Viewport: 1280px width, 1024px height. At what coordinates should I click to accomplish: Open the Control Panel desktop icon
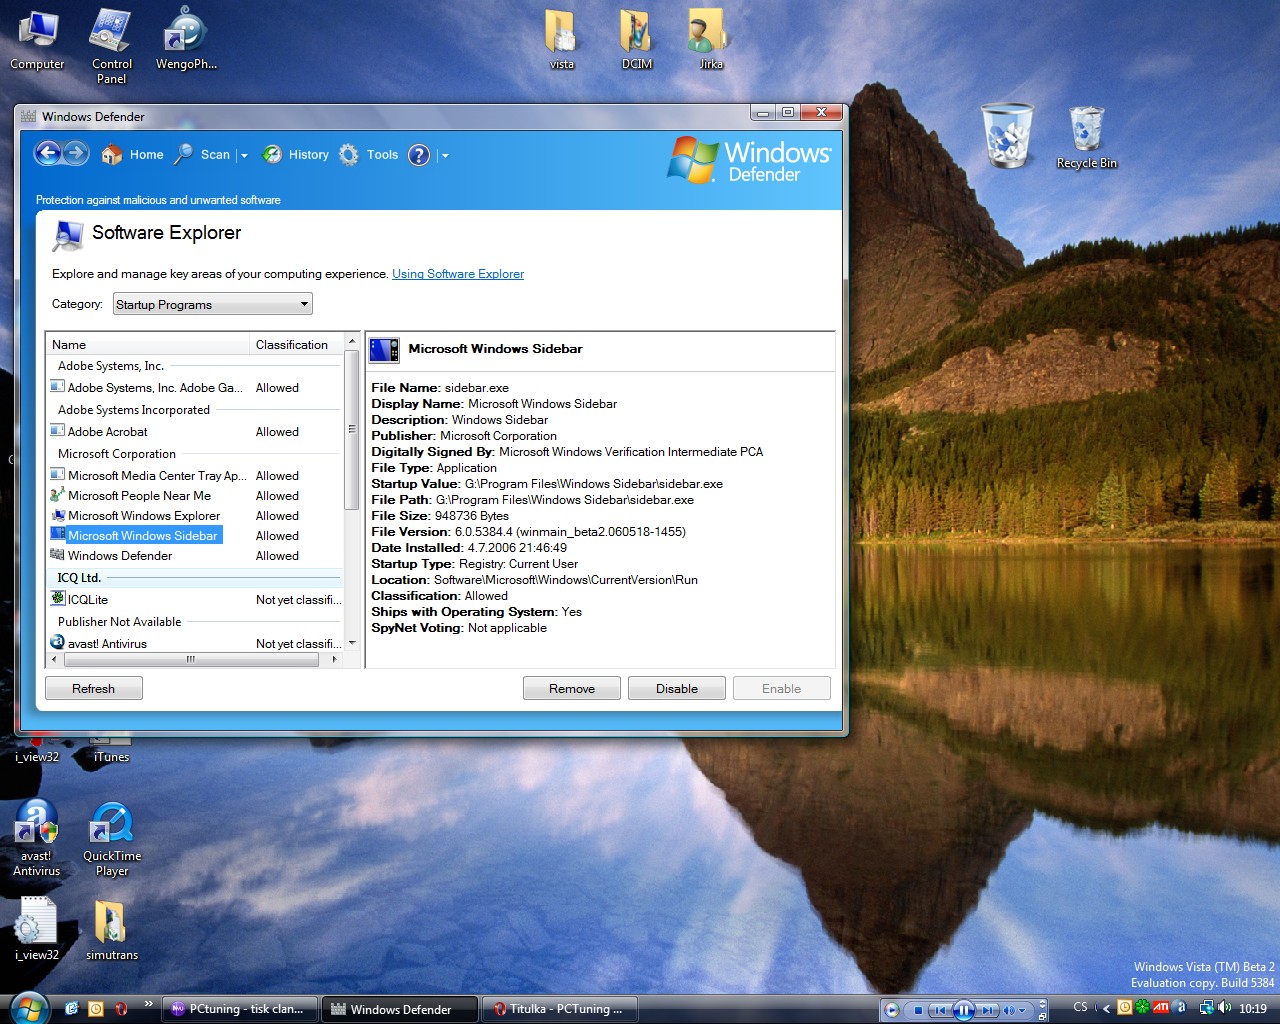111,47
